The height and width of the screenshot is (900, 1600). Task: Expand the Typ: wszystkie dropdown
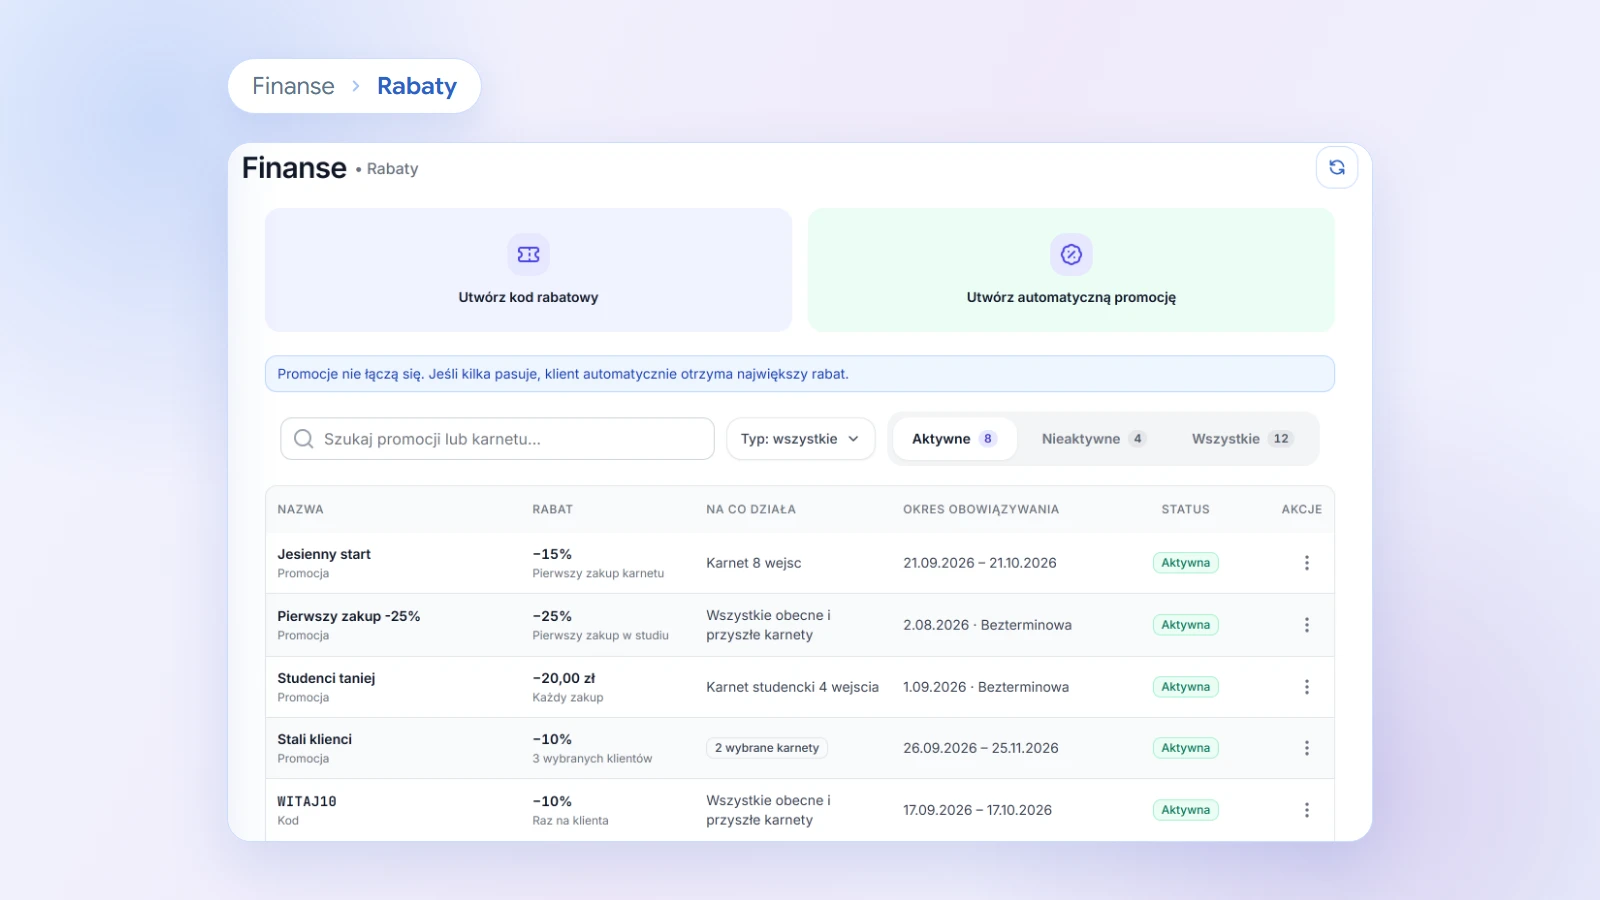pos(800,439)
